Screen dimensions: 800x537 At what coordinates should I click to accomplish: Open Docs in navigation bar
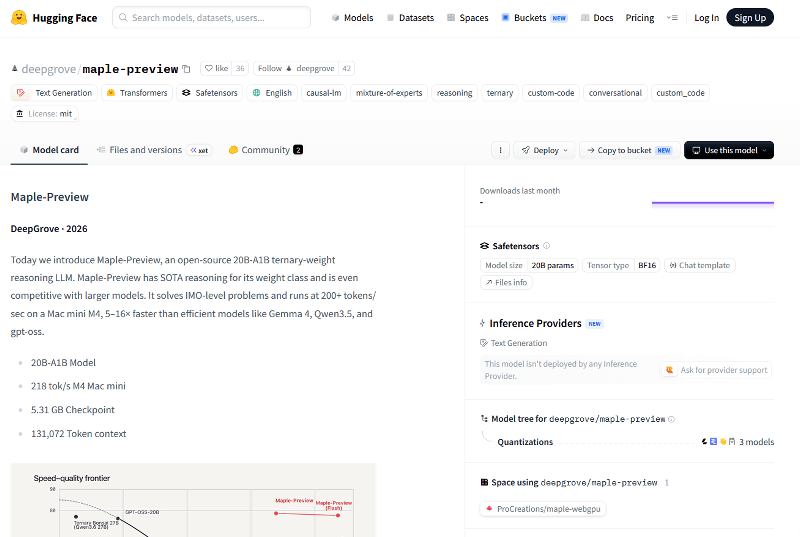(597, 18)
